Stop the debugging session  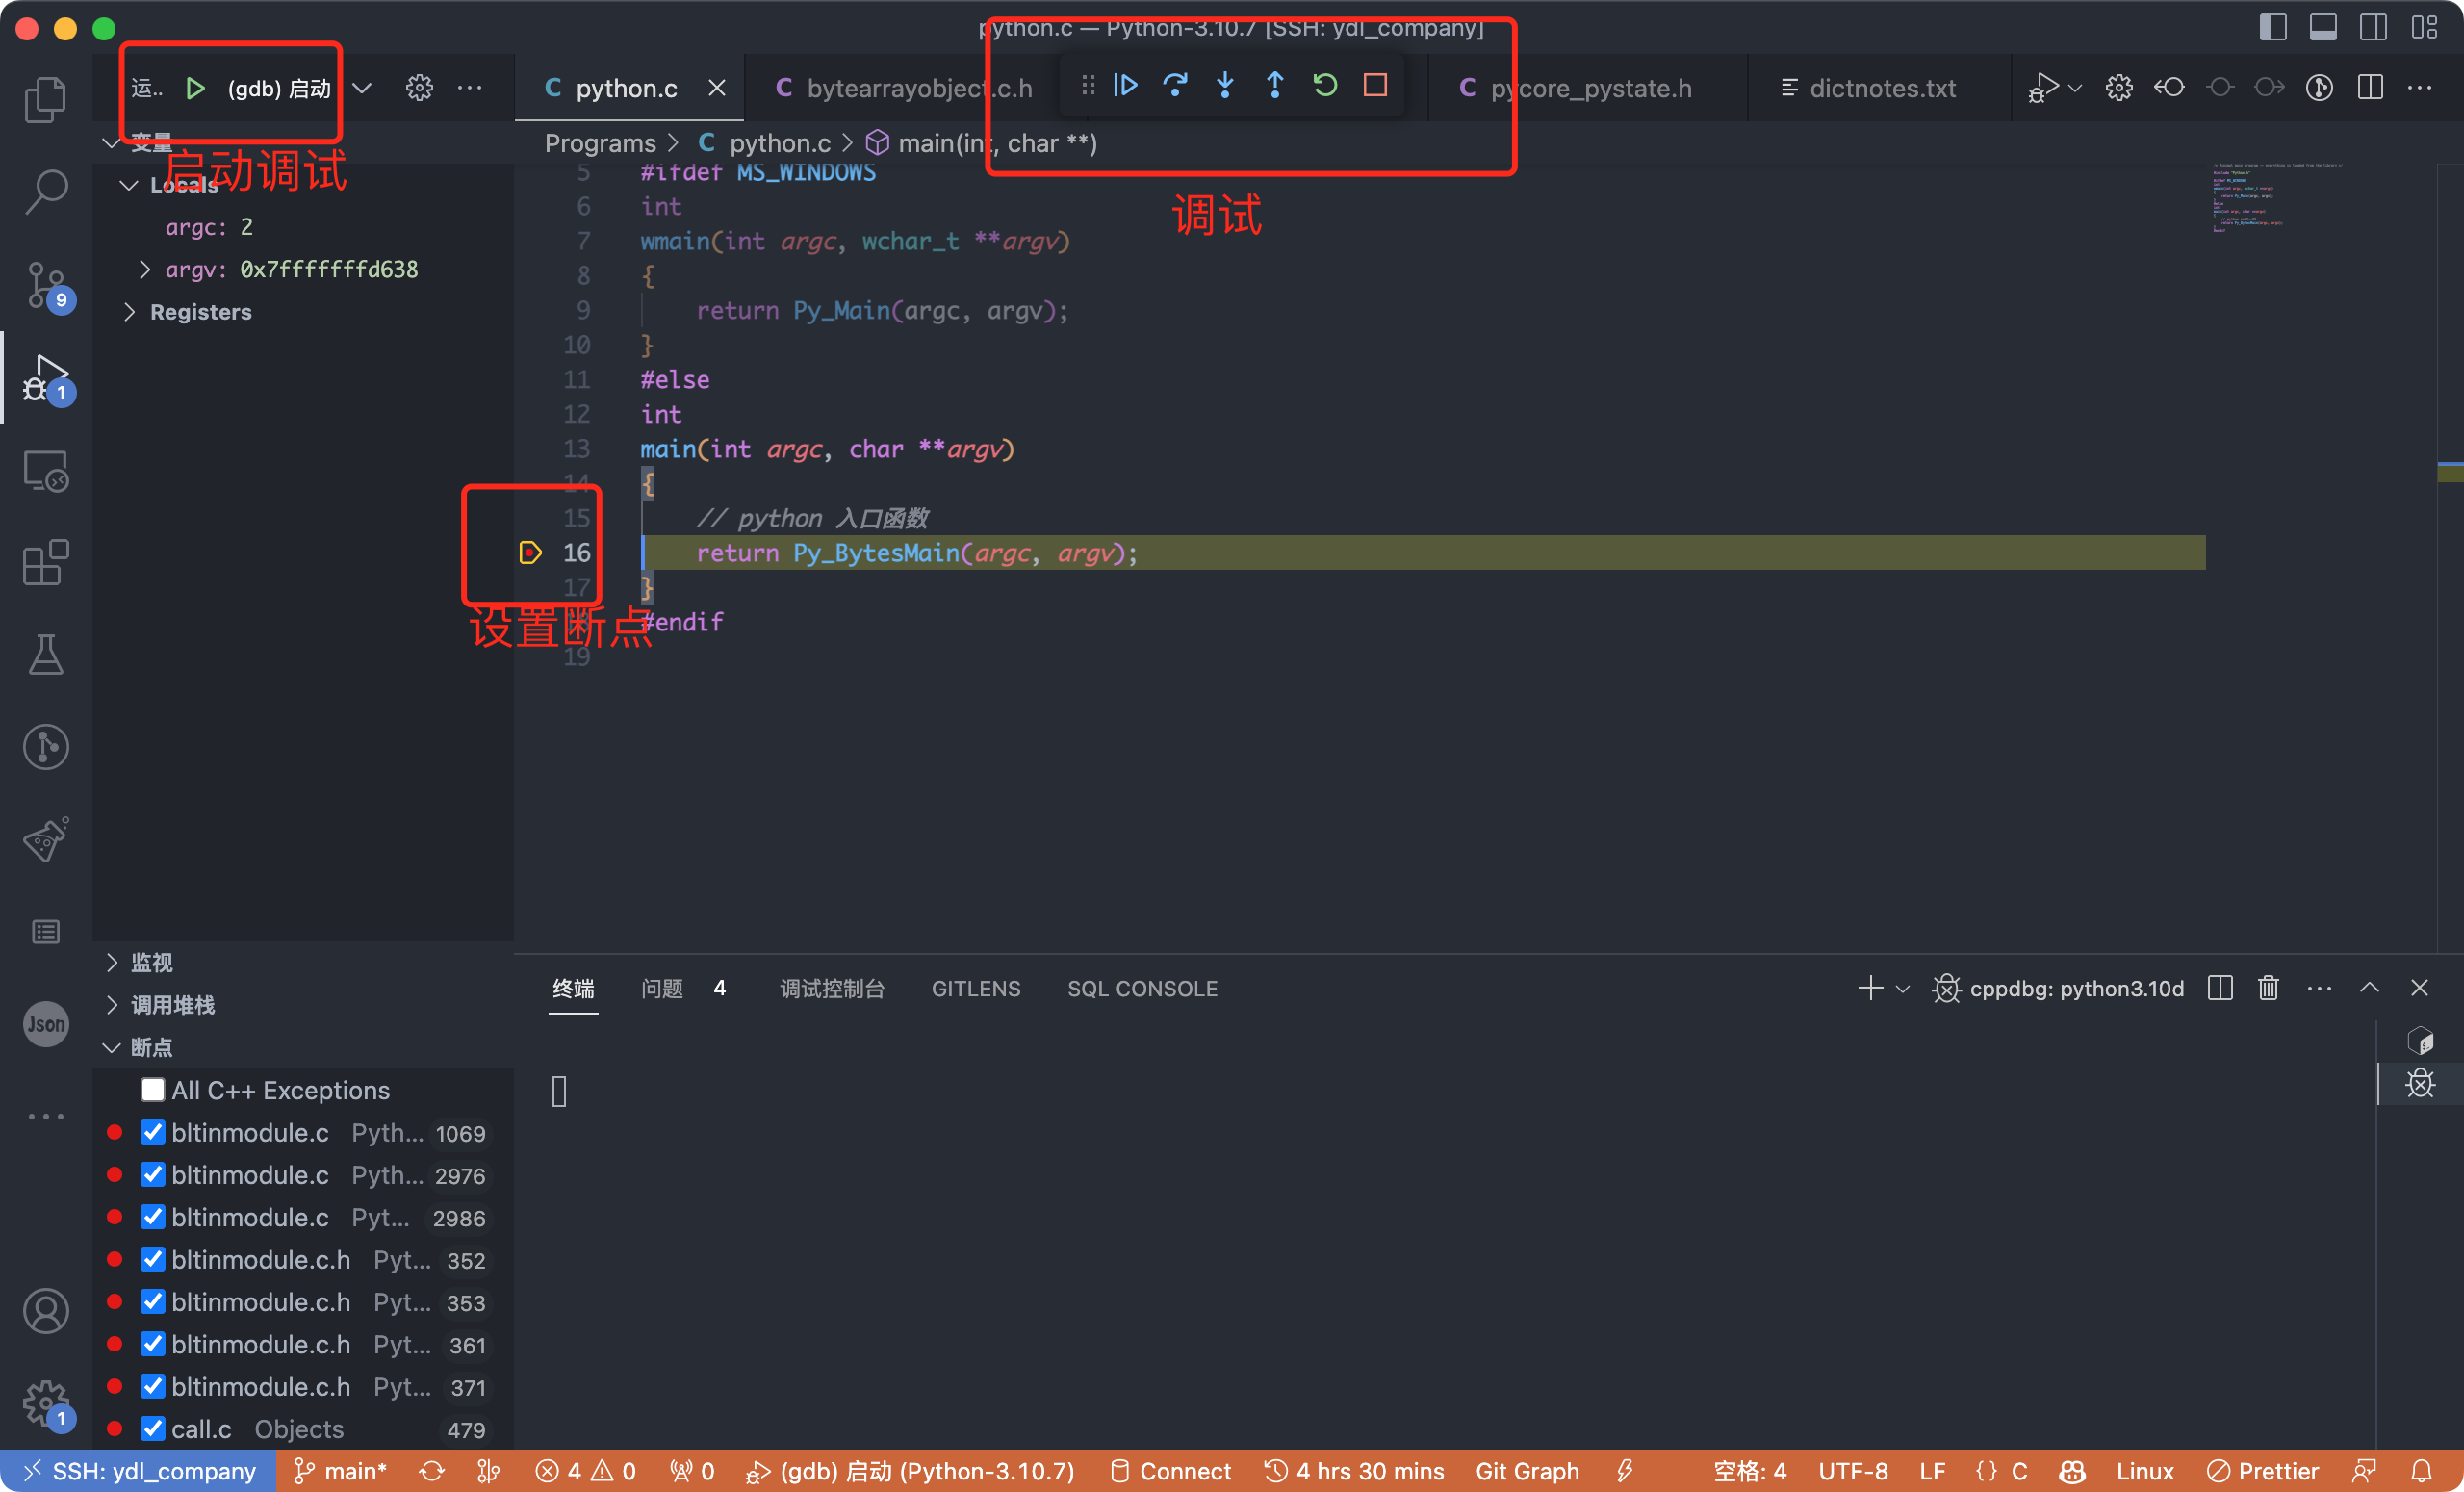[x=1374, y=85]
